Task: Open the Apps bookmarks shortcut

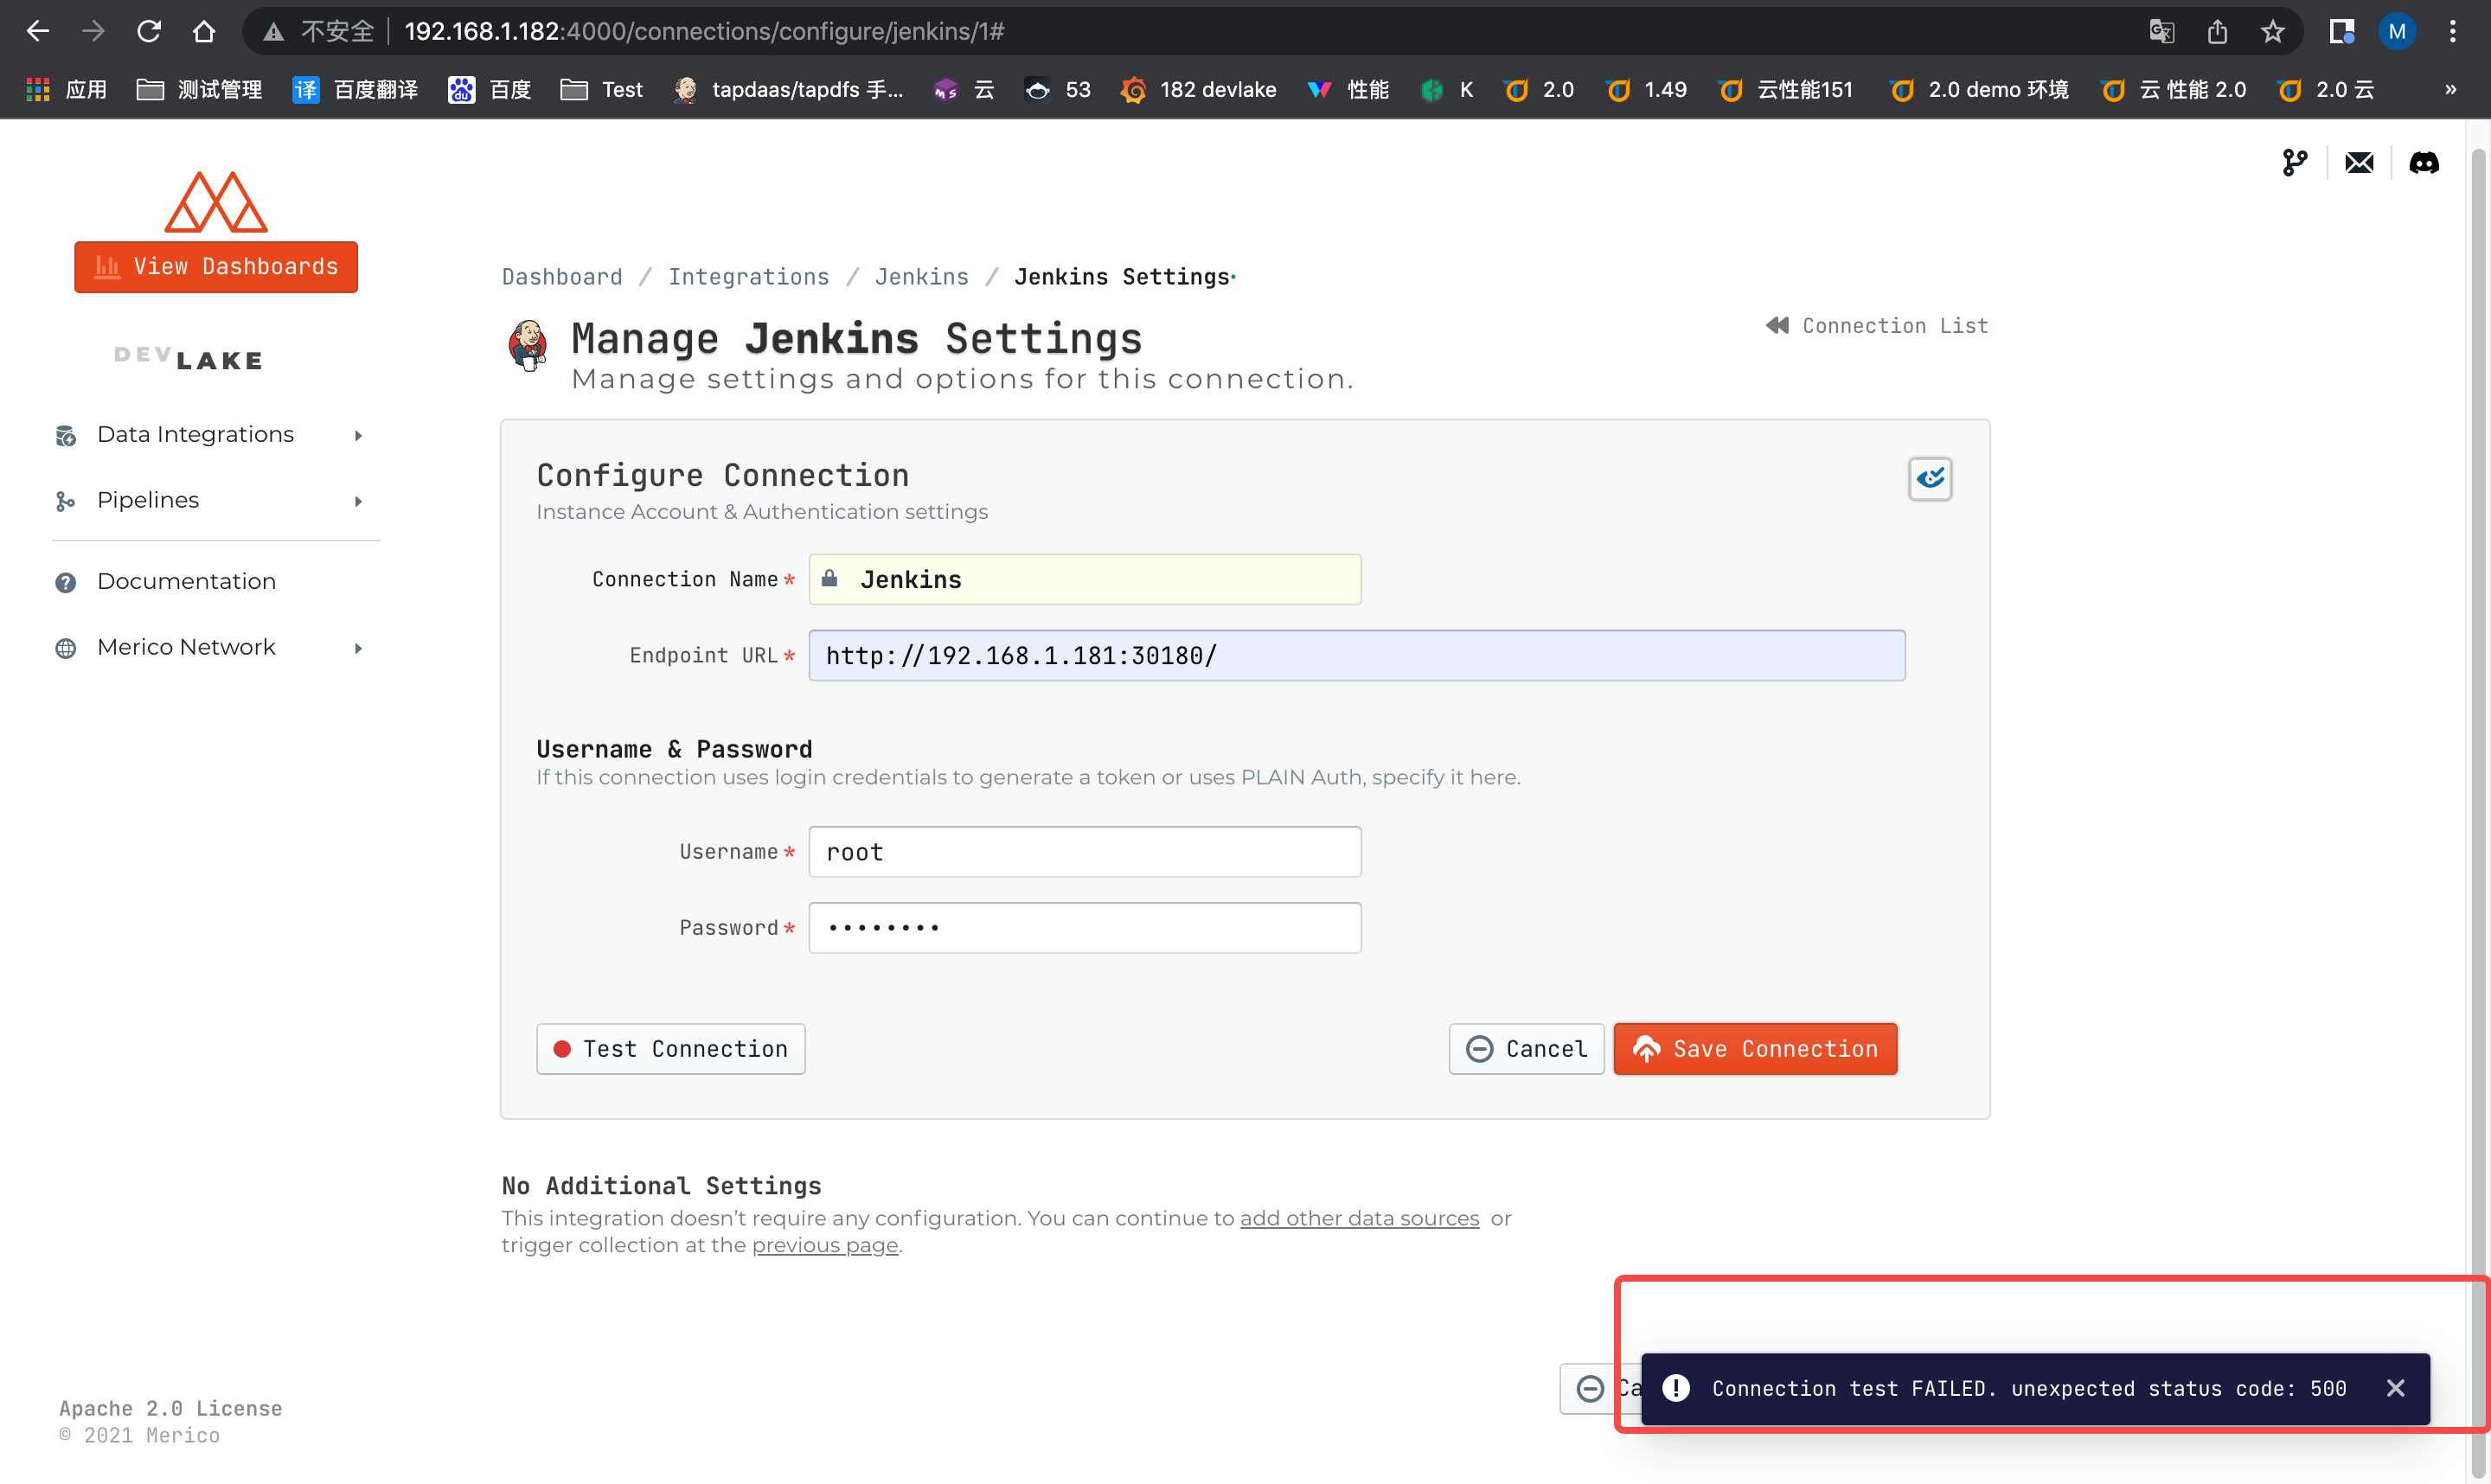Action: 66,90
